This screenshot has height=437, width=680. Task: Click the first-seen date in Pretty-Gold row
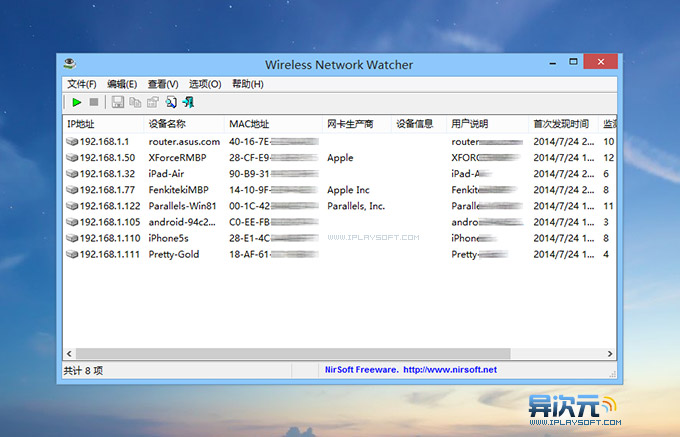tap(564, 254)
